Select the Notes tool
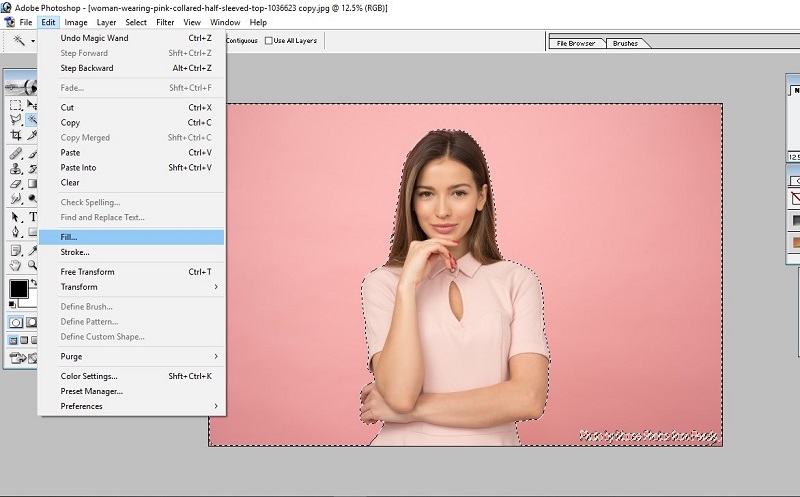The width and height of the screenshot is (800, 497). tap(16, 251)
